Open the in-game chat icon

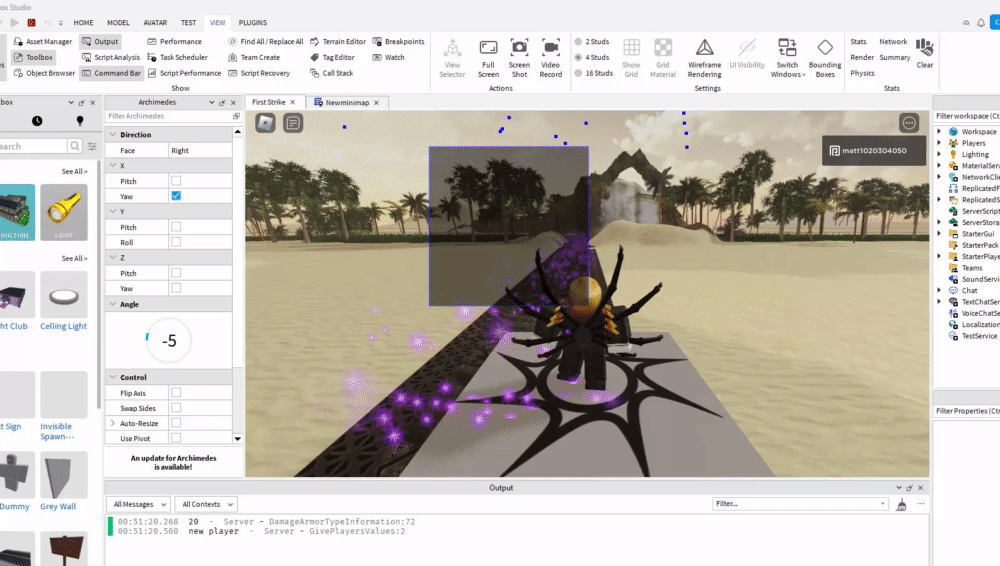point(293,123)
